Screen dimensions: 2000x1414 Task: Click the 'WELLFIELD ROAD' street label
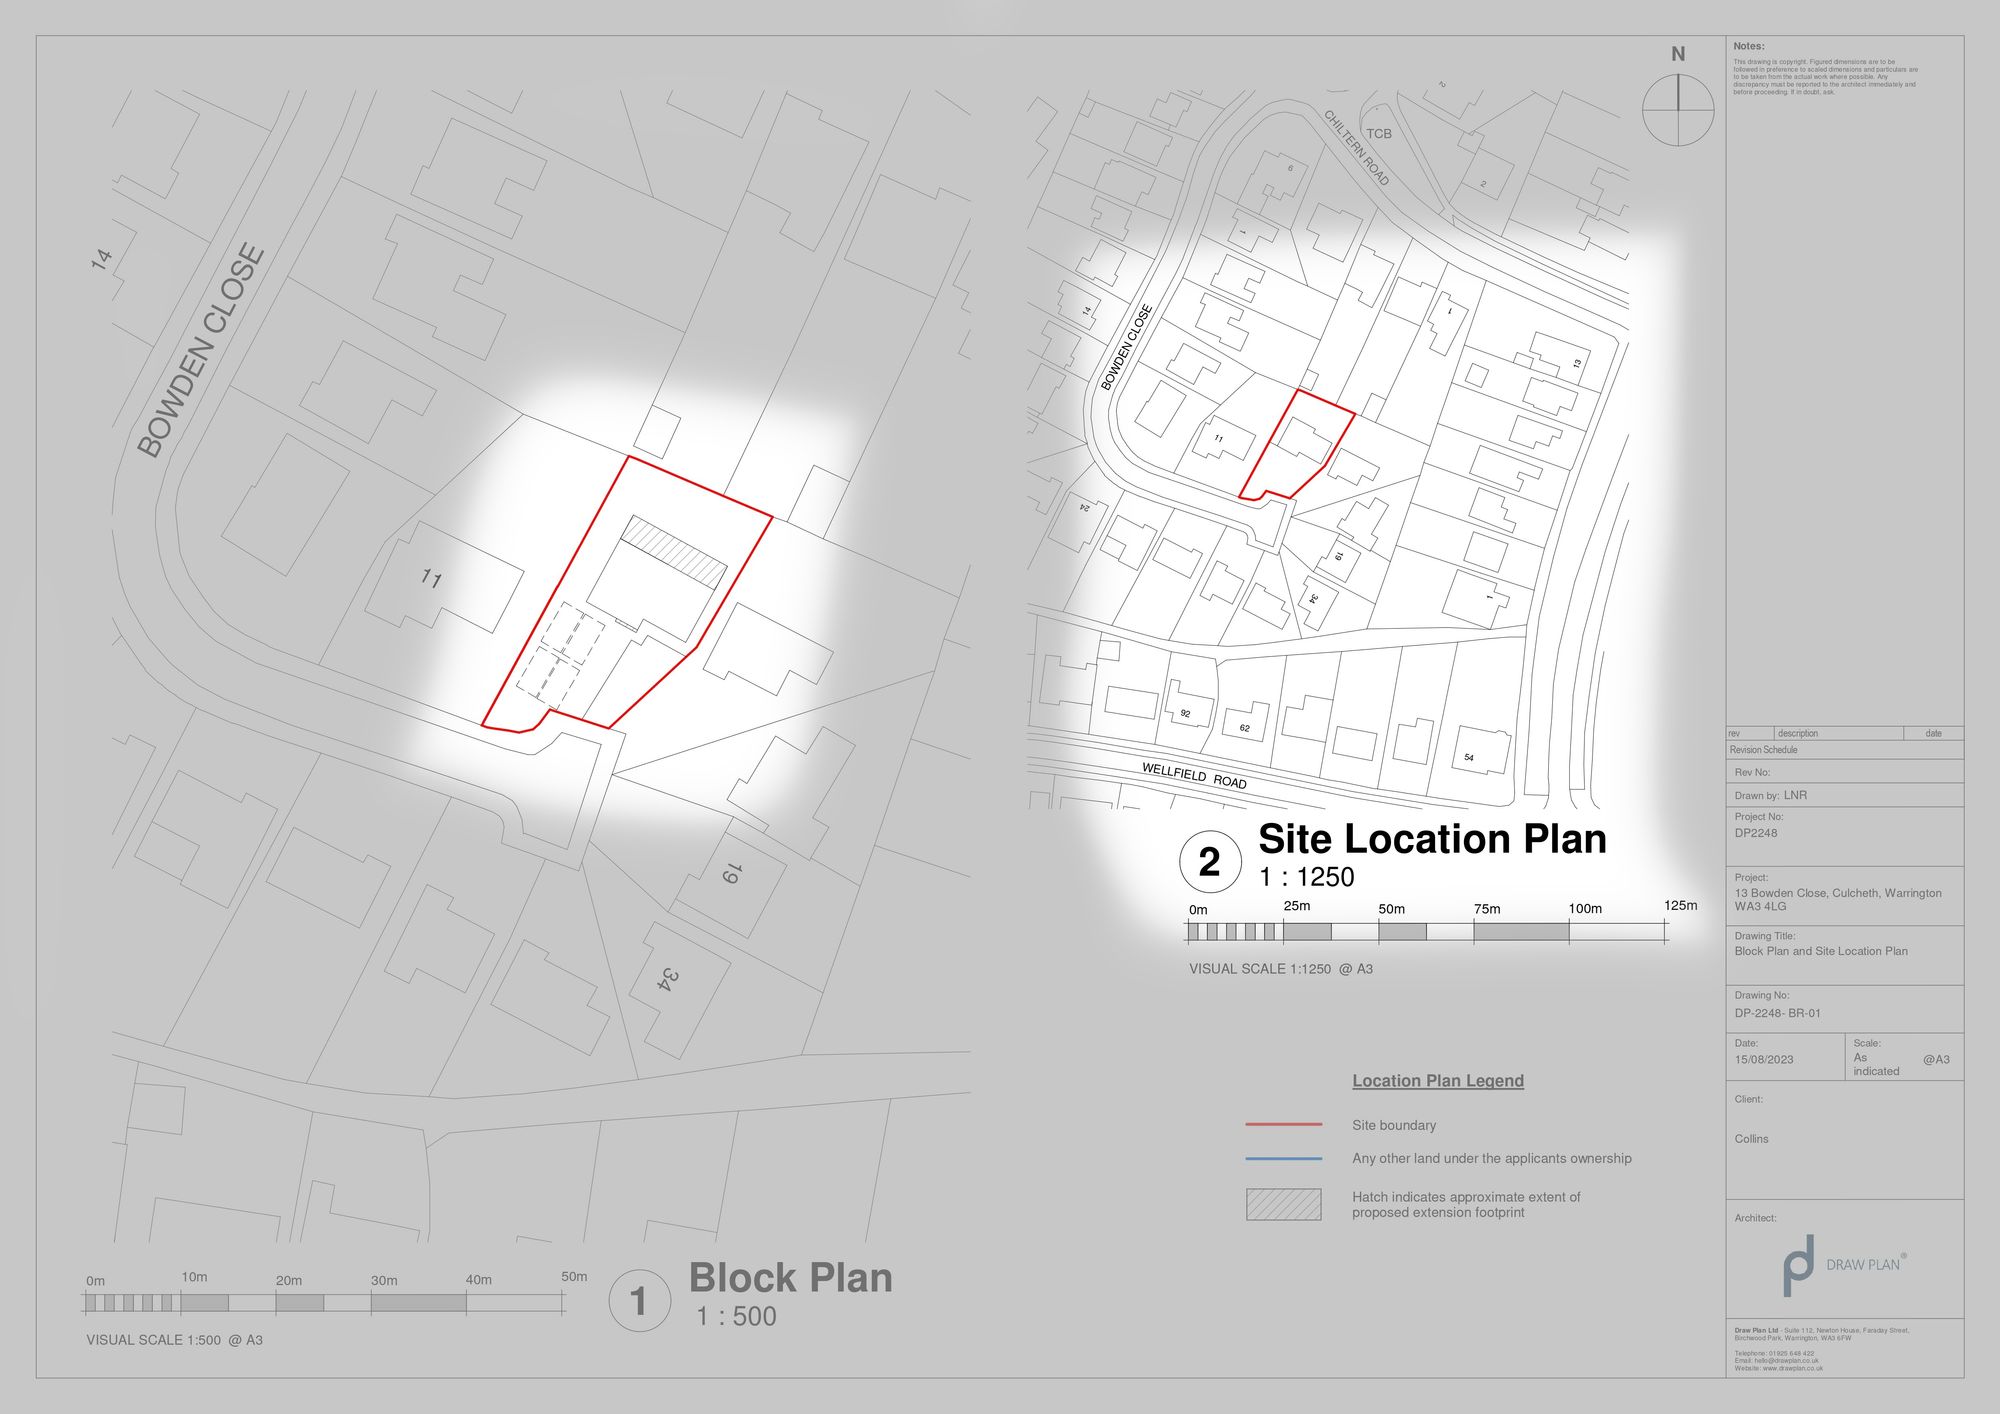(x=1195, y=776)
